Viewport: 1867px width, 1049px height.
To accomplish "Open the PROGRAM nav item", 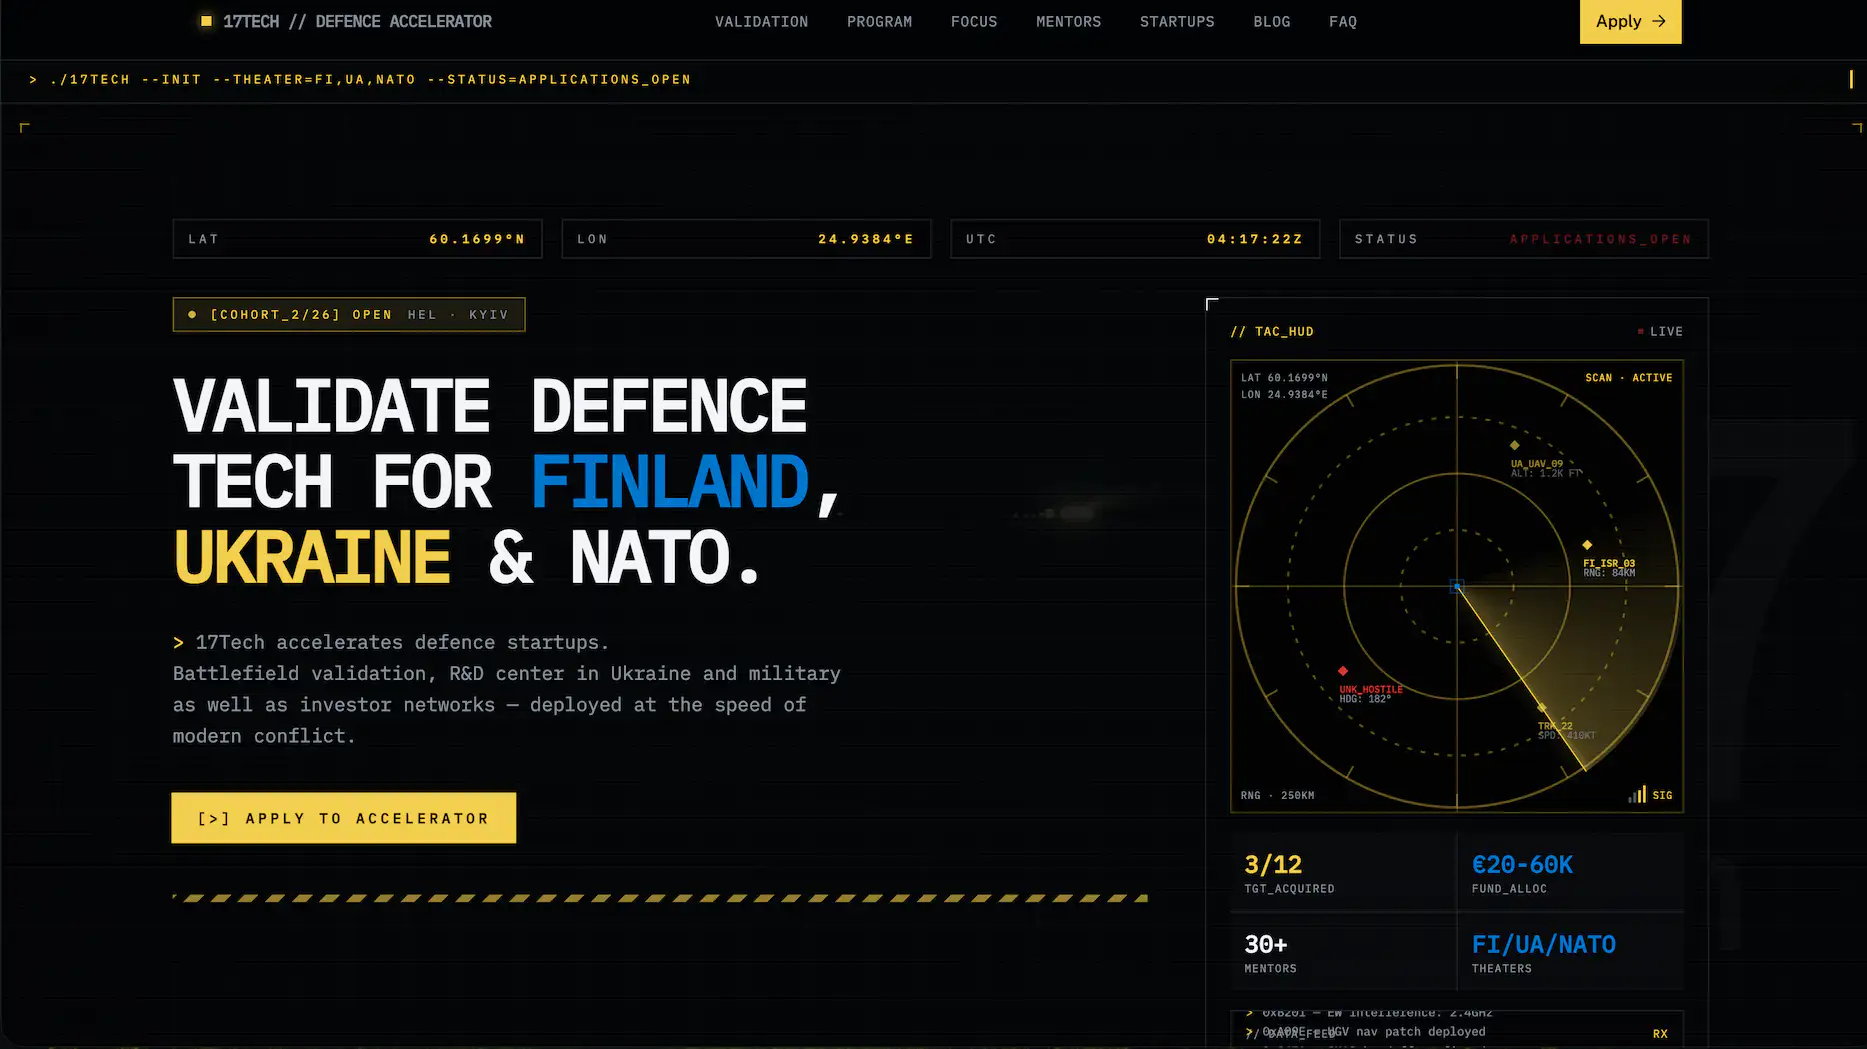I will [879, 21].
